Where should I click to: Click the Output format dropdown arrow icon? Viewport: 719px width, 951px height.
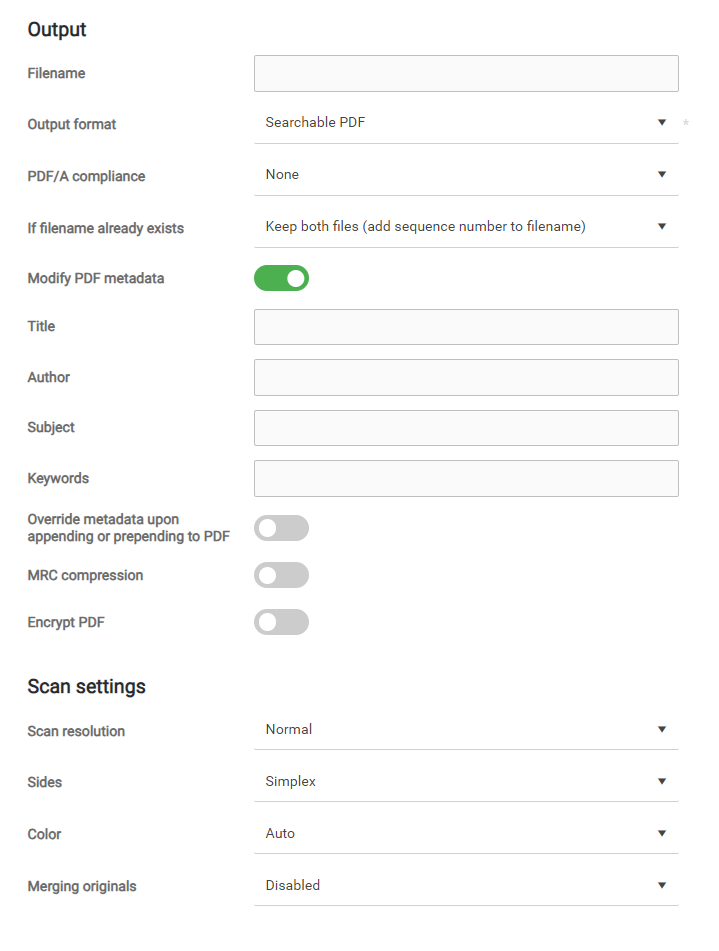click(662, 123)
